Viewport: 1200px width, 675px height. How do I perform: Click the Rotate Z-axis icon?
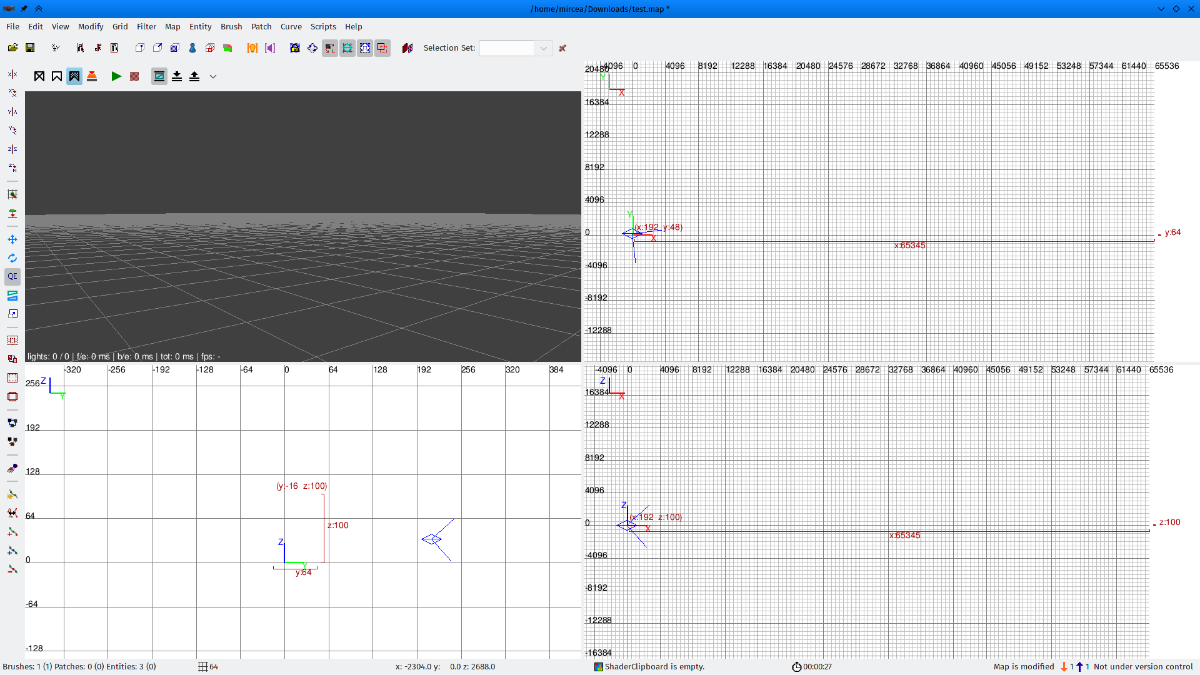12,167
